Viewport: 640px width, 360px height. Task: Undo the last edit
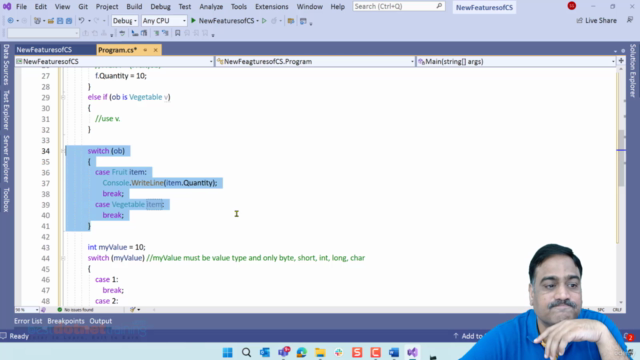pyautogui.click(x=81, y=20)
